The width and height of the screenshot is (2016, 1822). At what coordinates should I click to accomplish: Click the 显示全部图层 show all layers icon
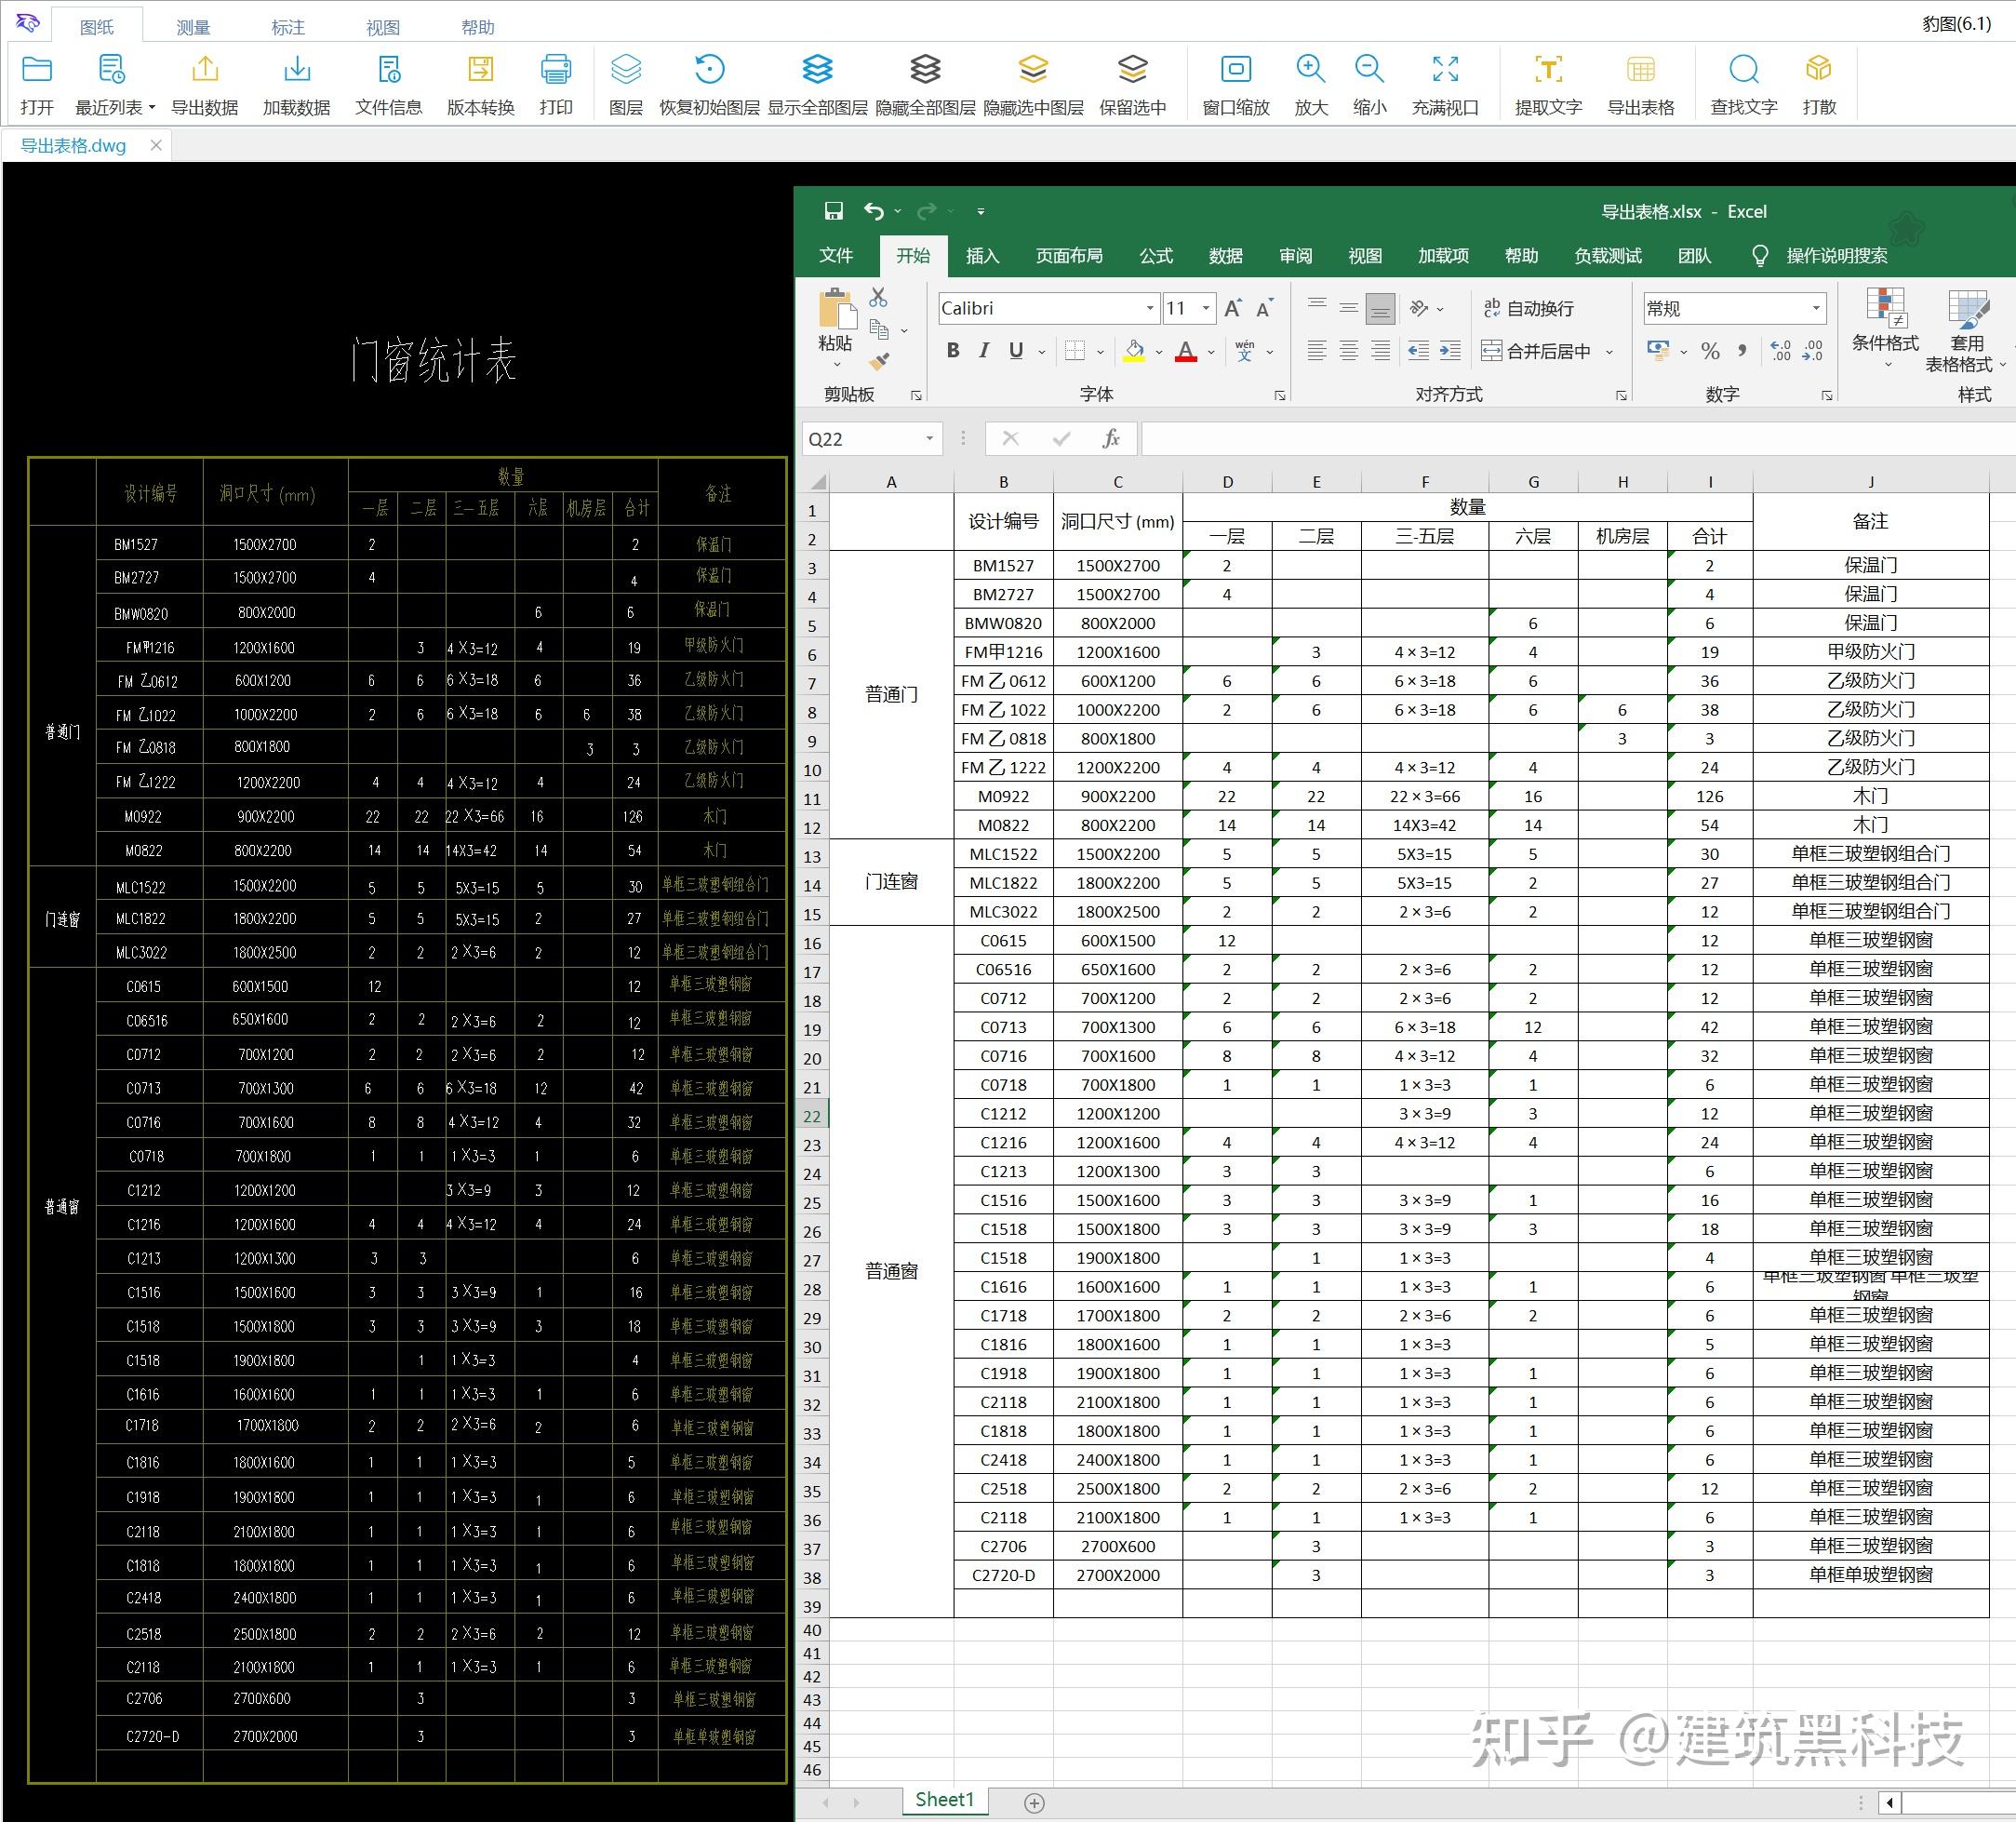click(x=818, y=84)
